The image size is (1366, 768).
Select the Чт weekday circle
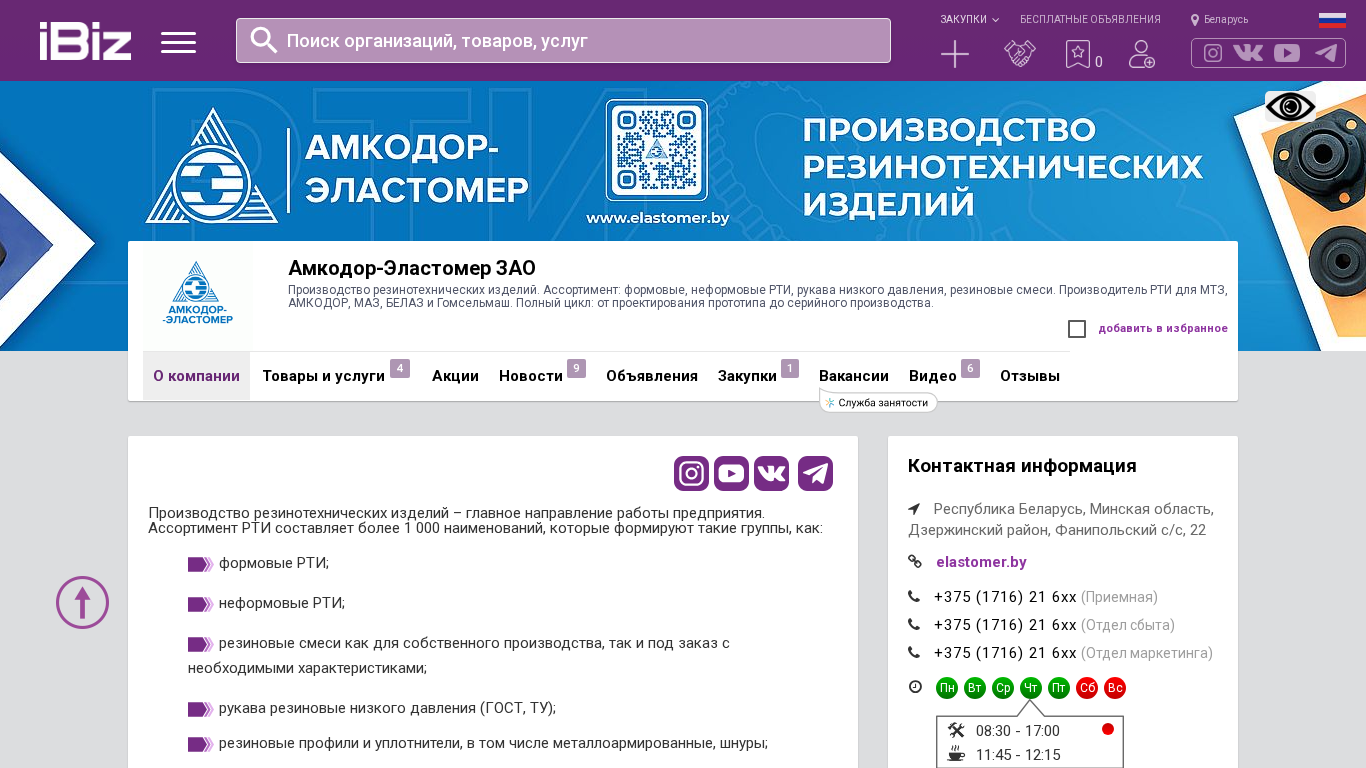coord(1031,688)
